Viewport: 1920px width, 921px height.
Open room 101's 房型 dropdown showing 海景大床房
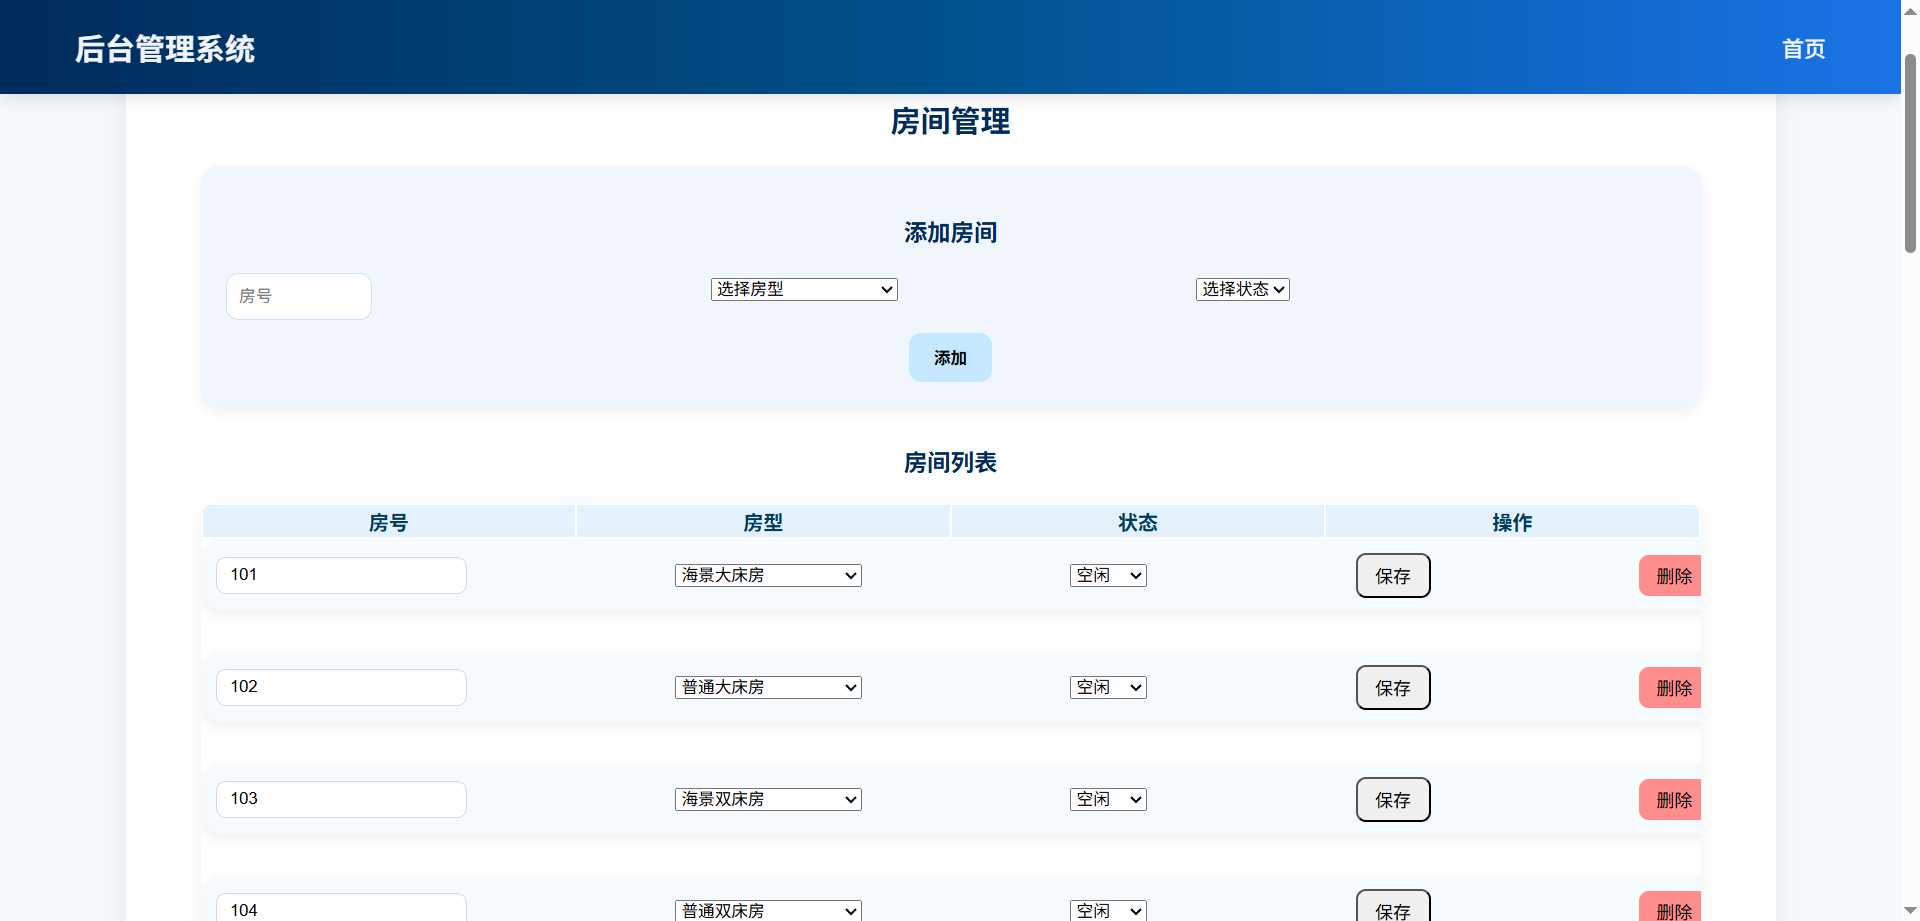tap(767, 575)
